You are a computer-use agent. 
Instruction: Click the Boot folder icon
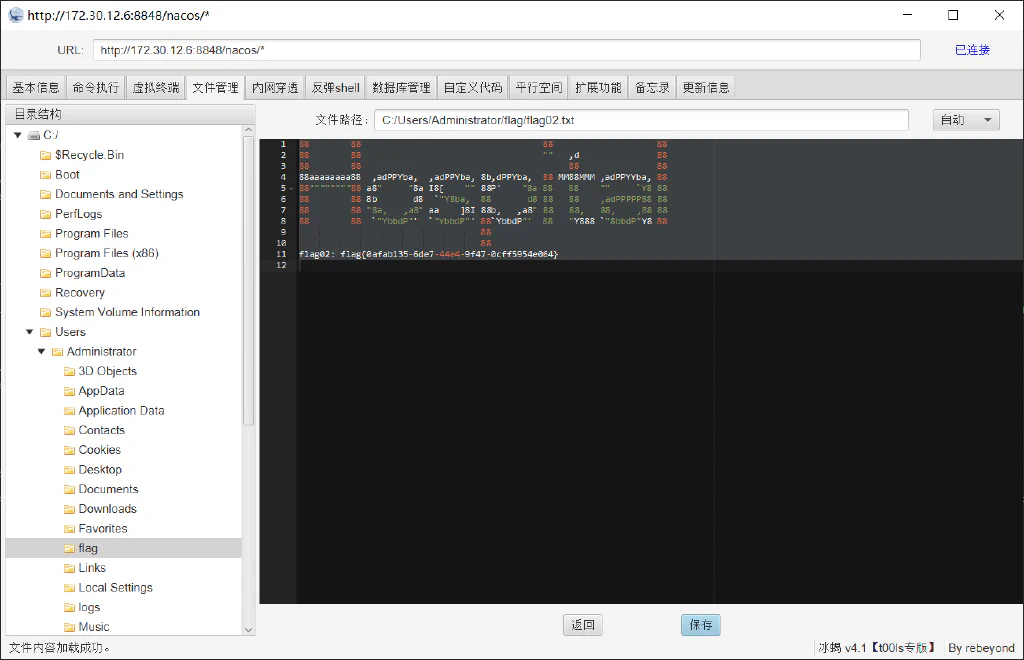pyautogui.click(x=45, y=175)
